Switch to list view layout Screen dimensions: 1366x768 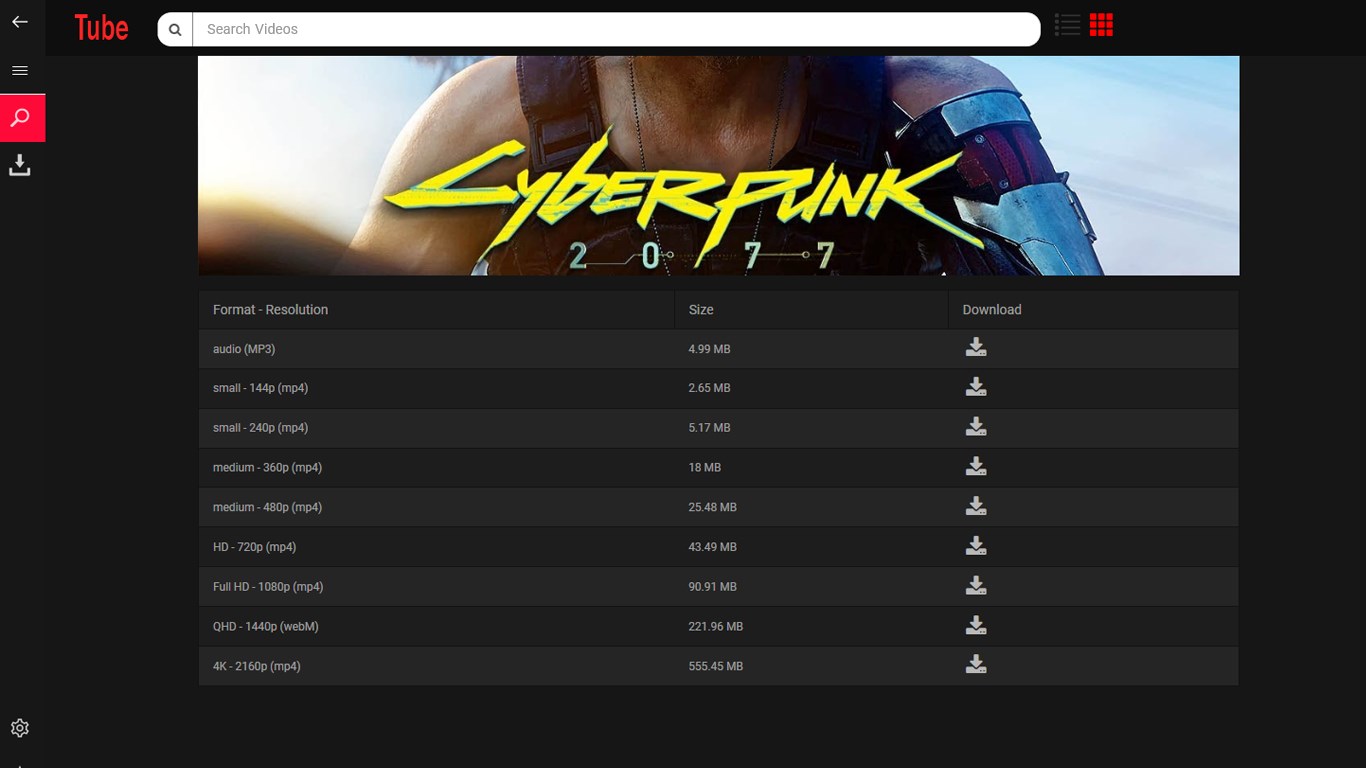[x=1068, y=25]
